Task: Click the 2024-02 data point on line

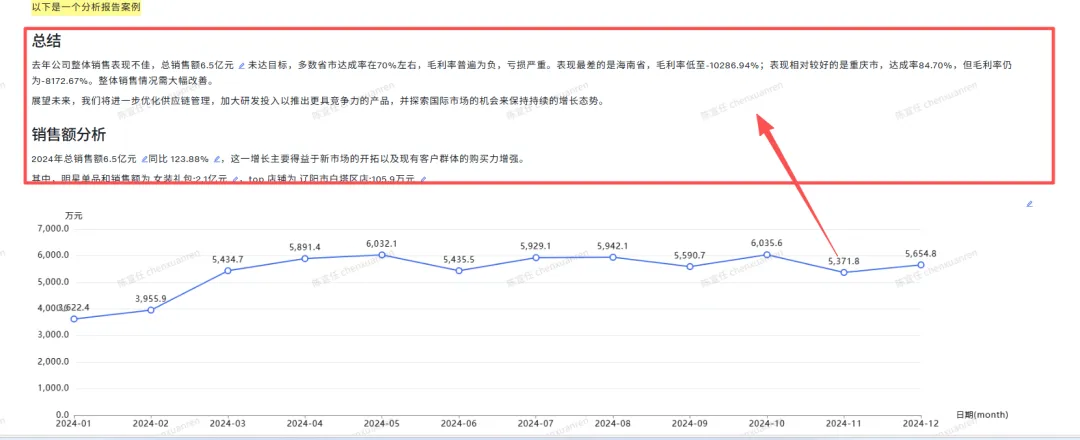Action: [151, 310]
